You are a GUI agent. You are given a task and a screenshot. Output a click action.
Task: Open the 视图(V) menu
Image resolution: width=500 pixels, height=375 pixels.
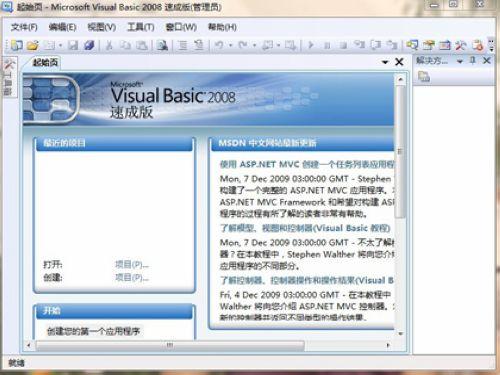click(x=102, y=27)
